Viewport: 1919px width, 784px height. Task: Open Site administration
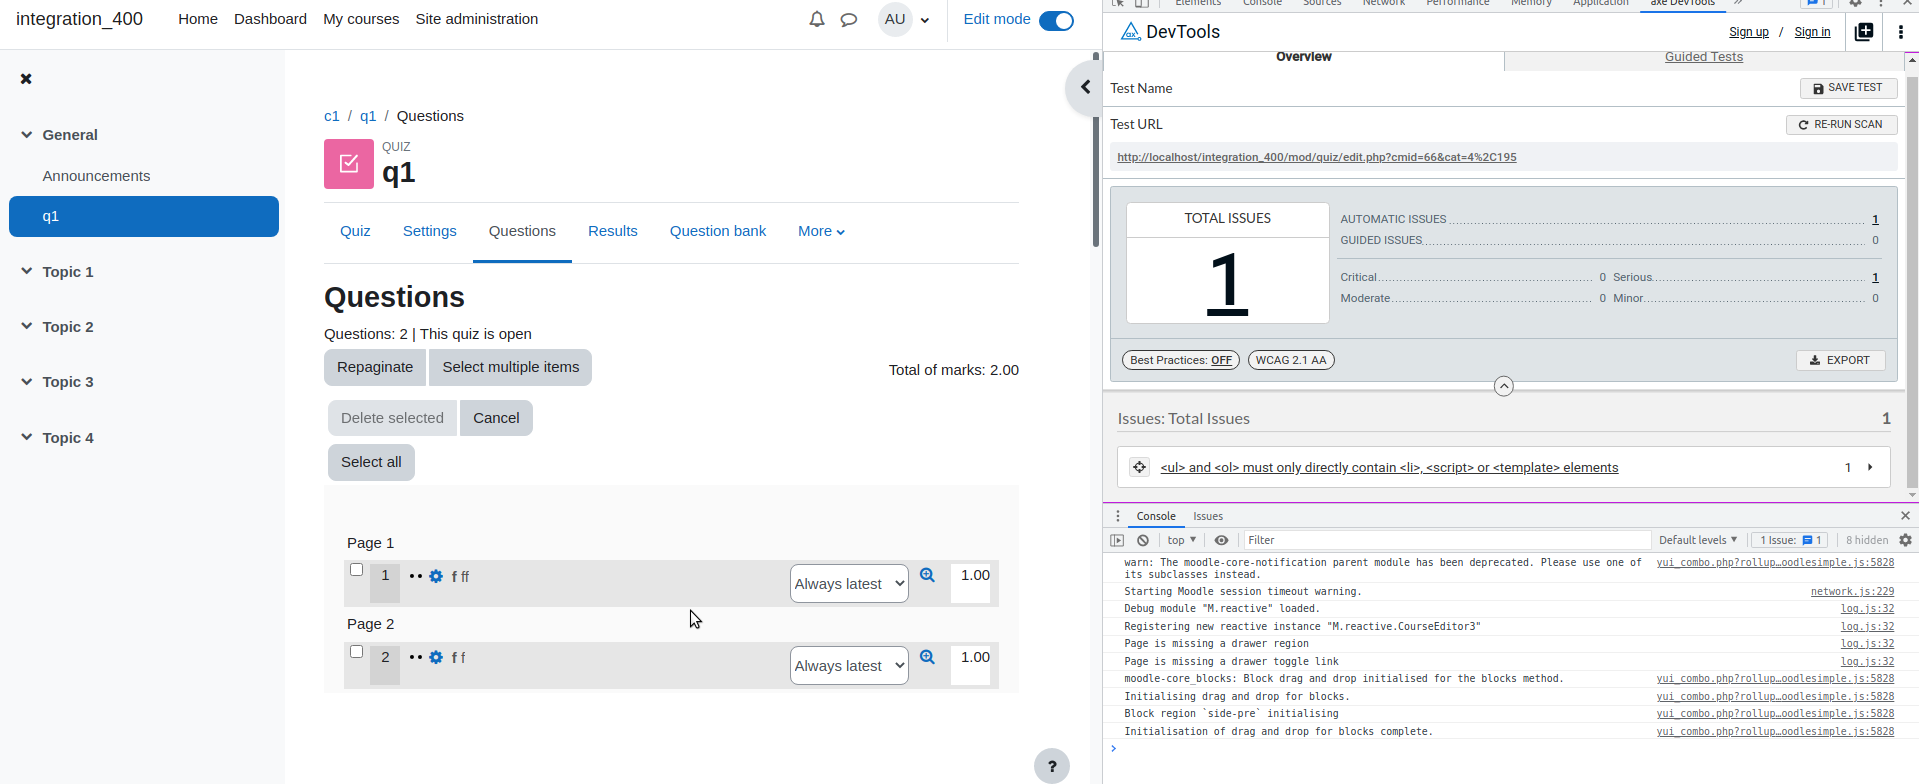(476, 19)
